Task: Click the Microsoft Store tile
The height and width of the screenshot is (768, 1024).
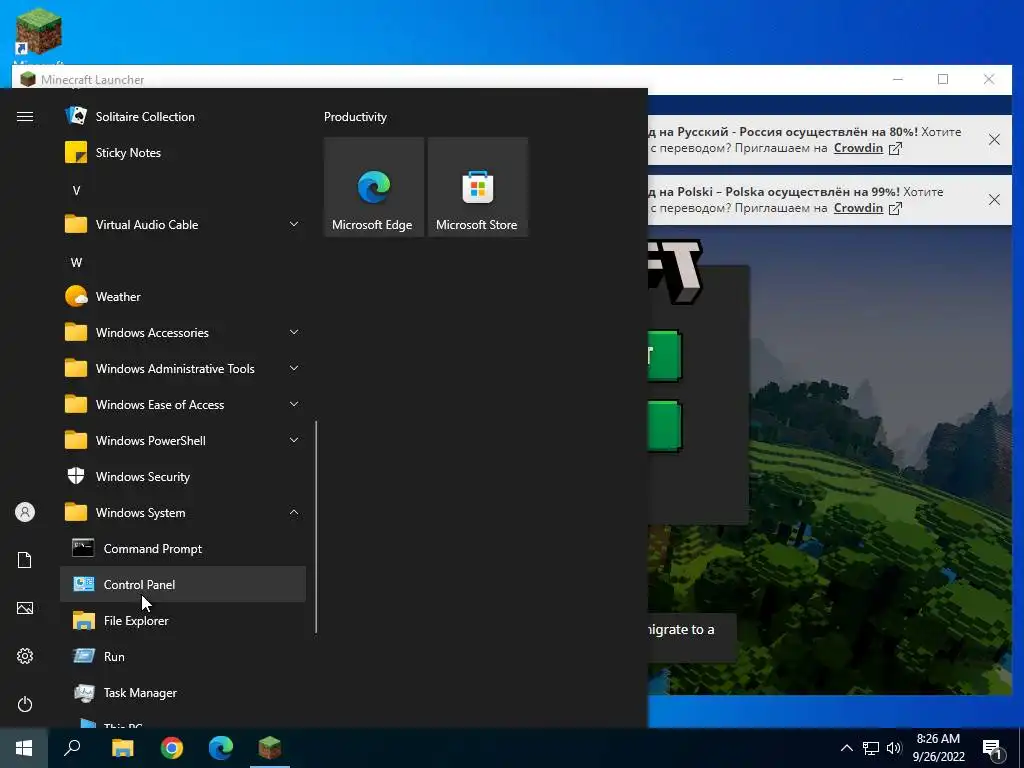Action: pos(477,187)
